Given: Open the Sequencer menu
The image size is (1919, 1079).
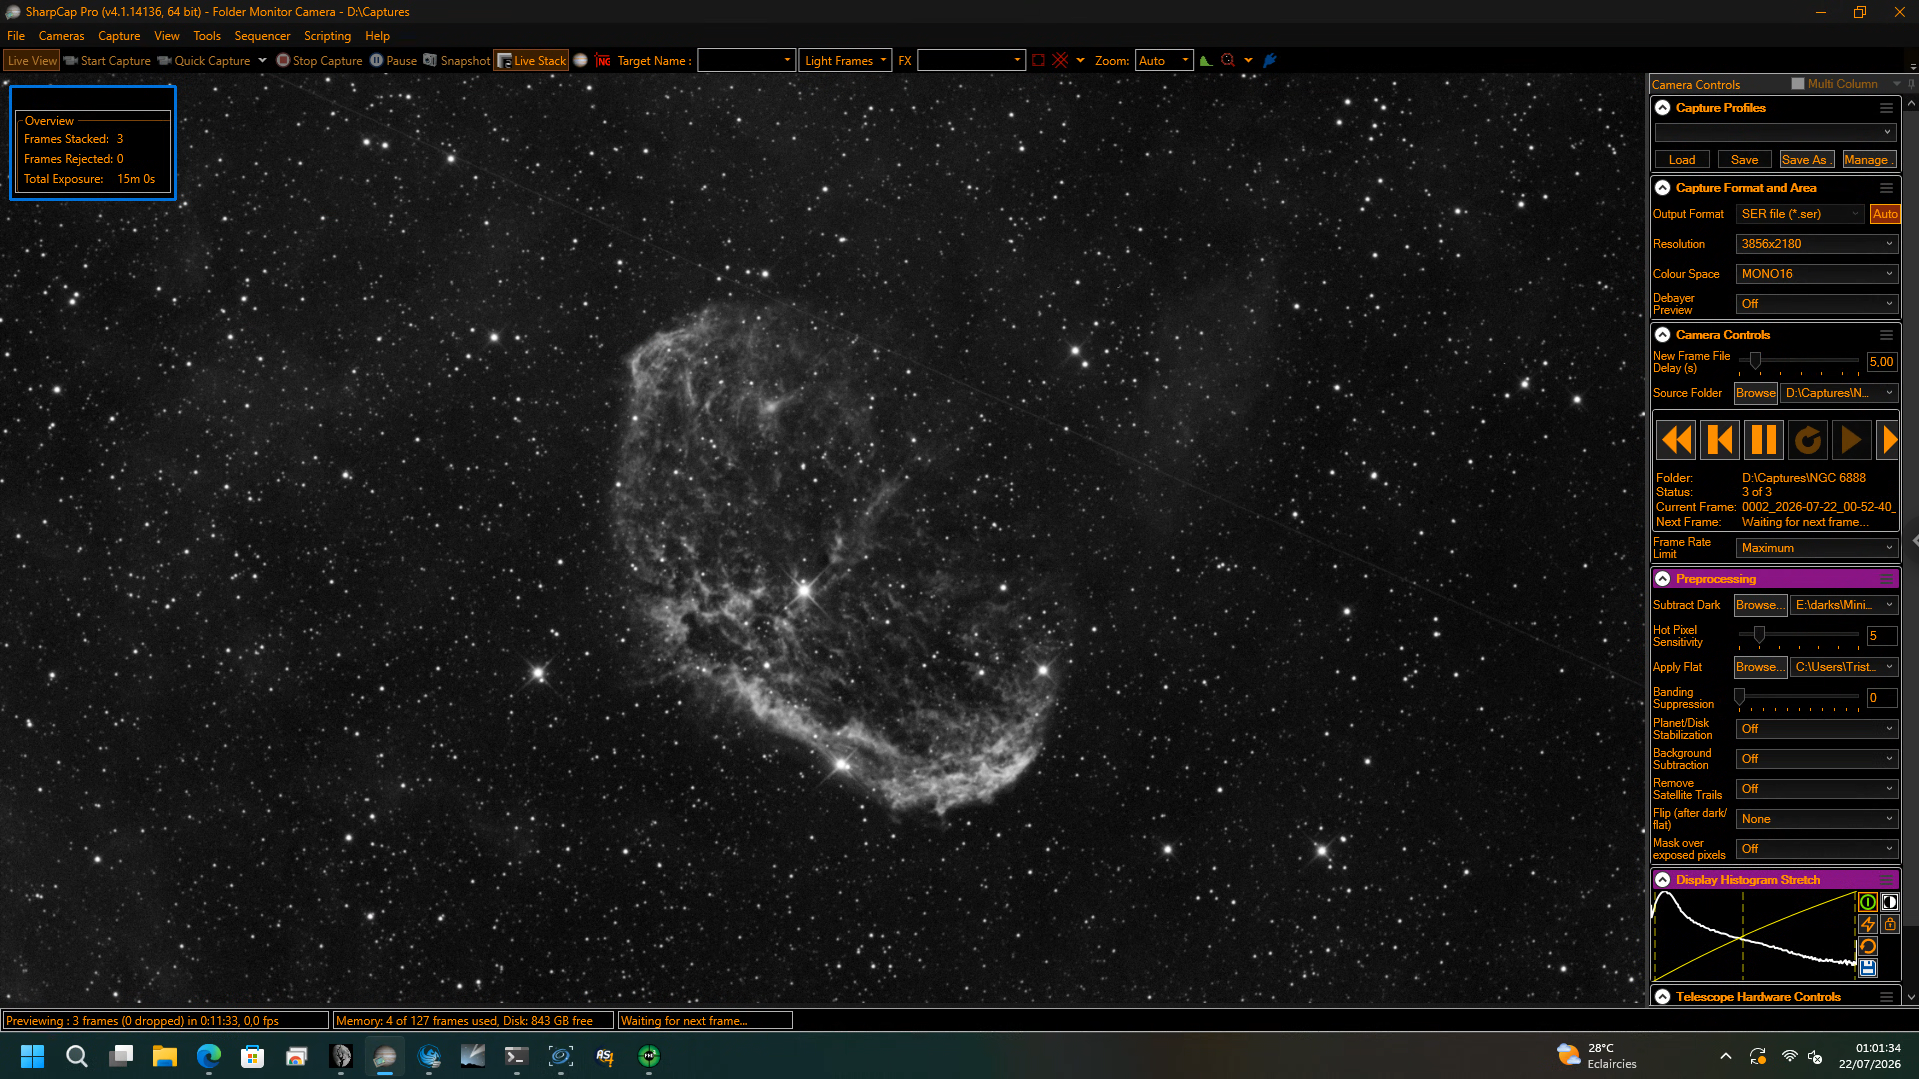Looking at the screenshot, I should (x=262, y=36).
